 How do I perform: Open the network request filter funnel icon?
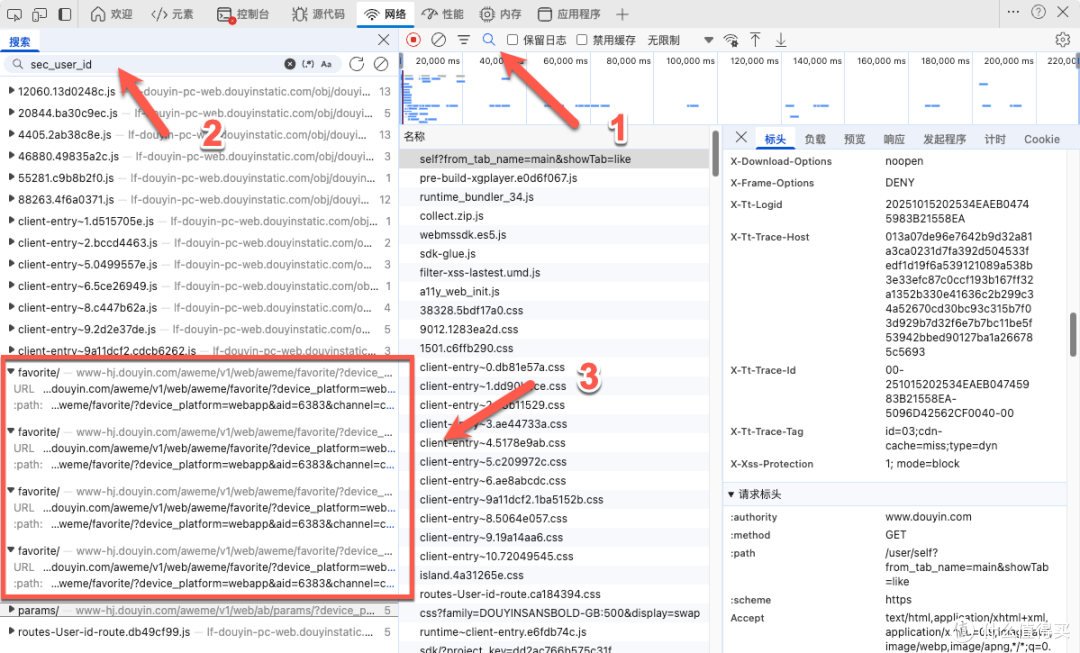pos(464,39)
